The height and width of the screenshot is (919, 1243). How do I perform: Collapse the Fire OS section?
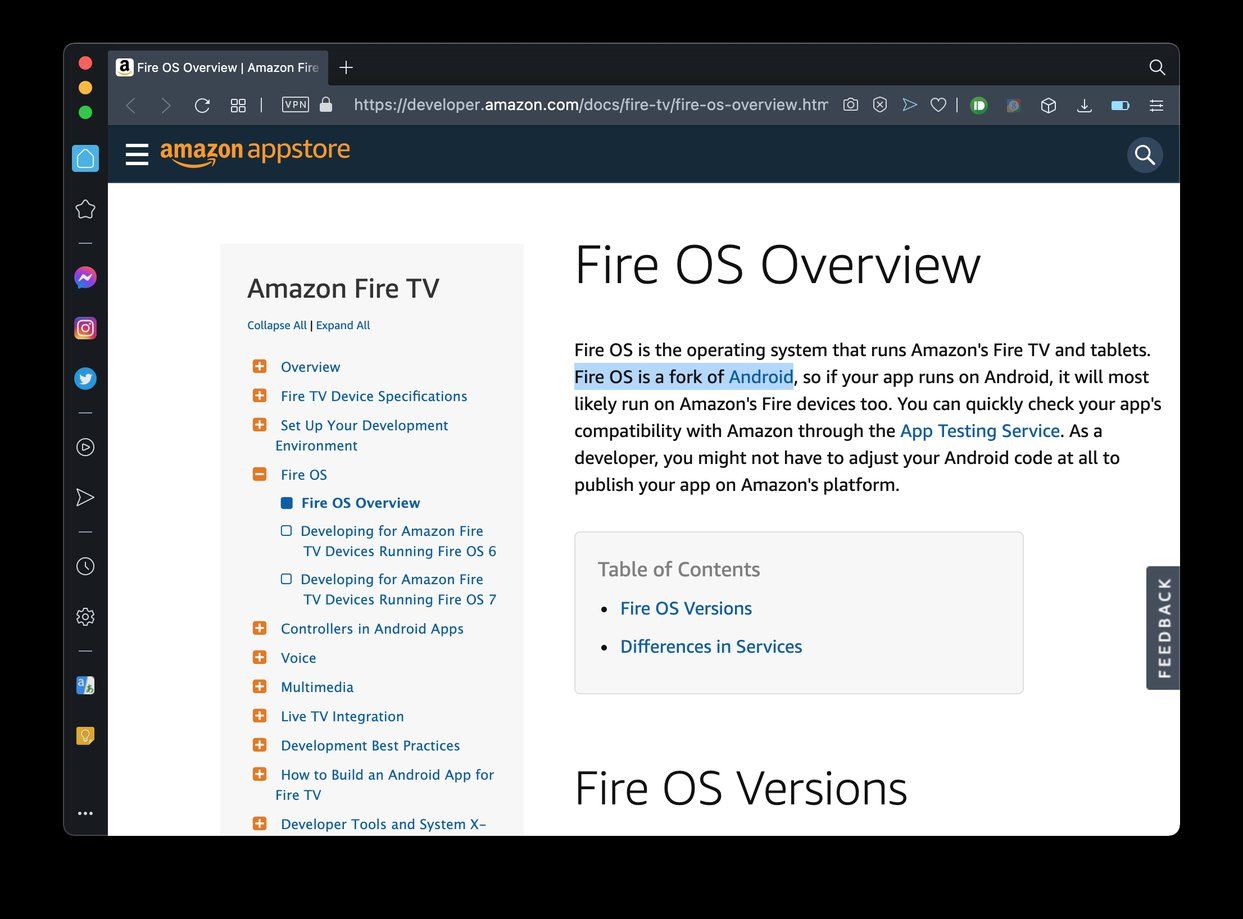point(259,474)
